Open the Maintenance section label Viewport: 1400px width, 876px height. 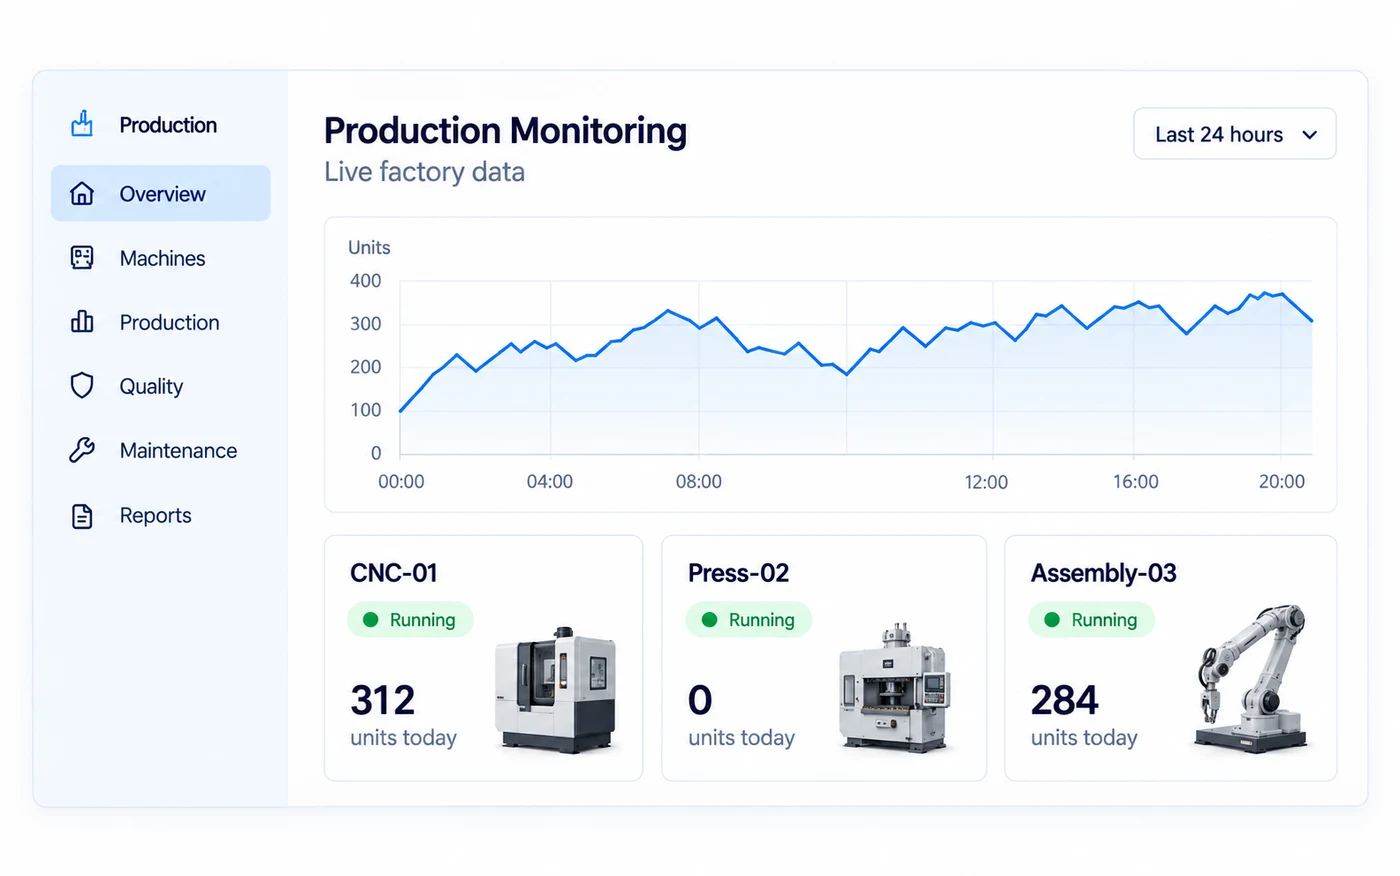click(x=178, y=451)
